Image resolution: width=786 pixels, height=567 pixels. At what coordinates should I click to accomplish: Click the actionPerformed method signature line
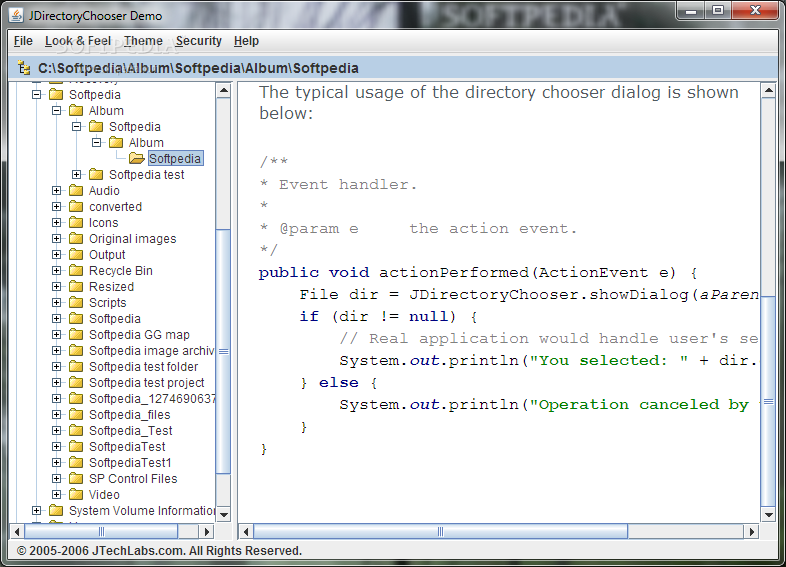tap(478, 273)
